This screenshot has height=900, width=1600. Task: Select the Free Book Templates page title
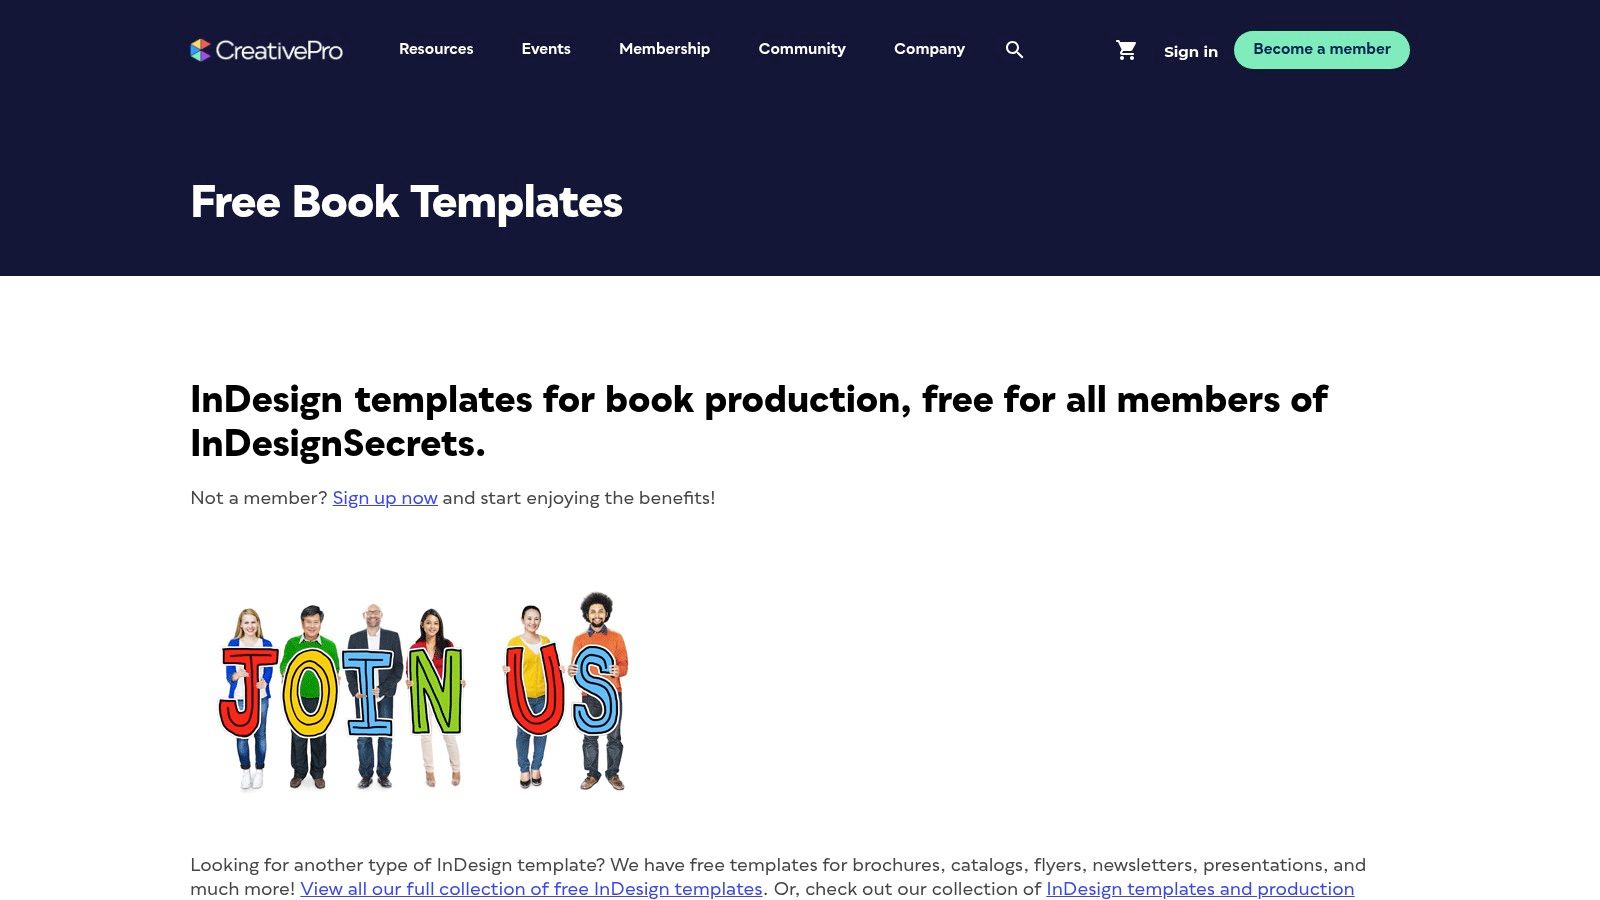(x=406, y=202)
